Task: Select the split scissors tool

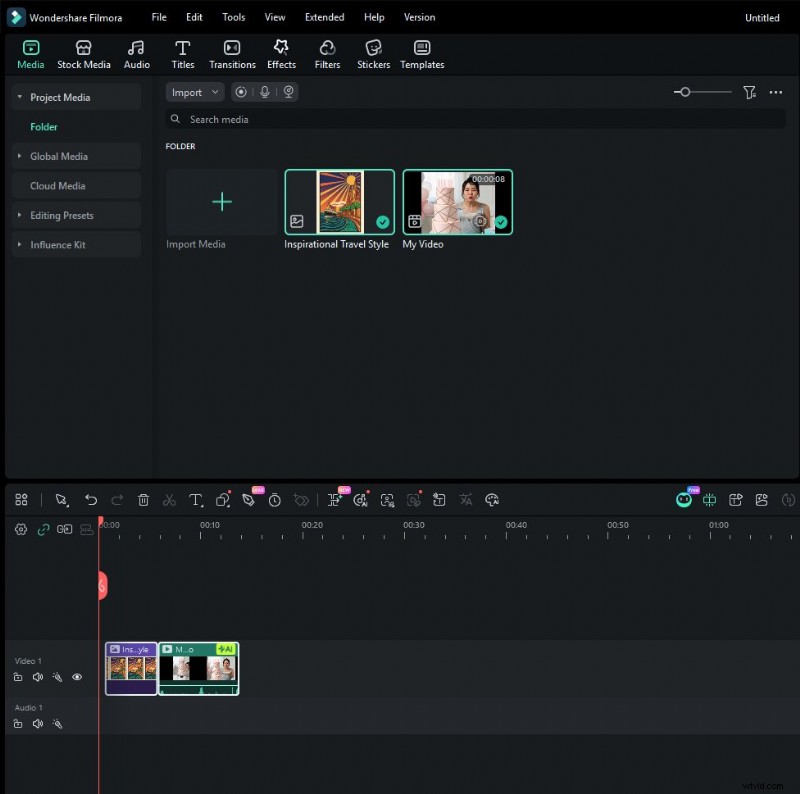Action: click(x=169, y=500)
